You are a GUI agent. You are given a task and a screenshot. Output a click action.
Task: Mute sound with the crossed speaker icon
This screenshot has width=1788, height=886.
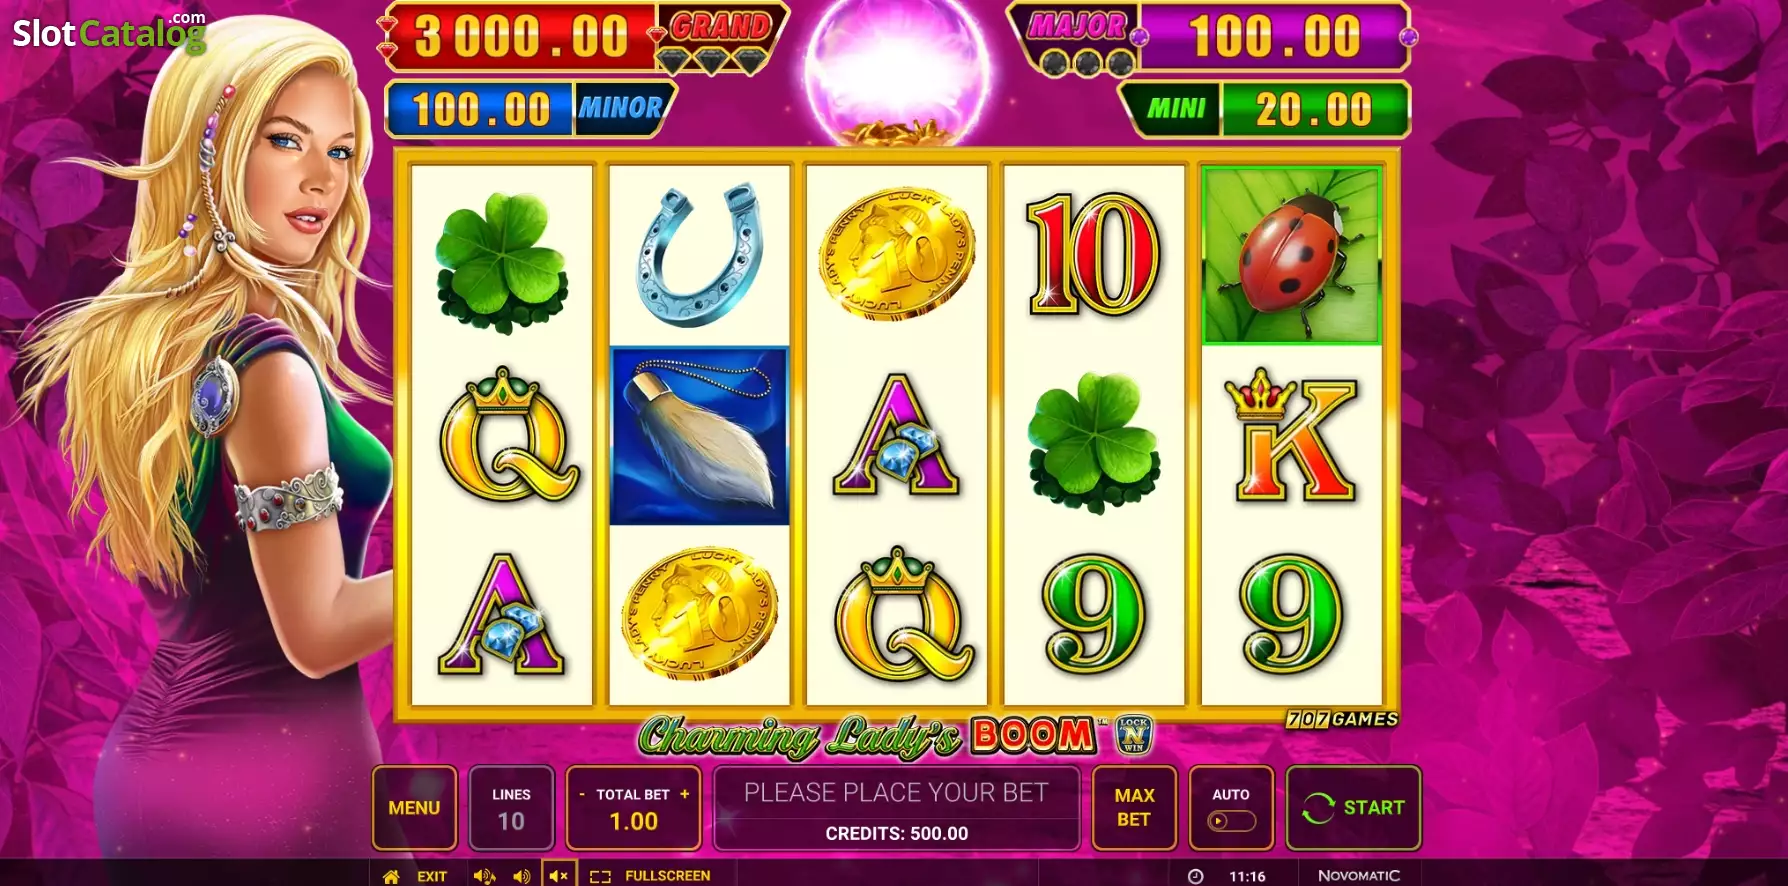(x=558, y=876)
